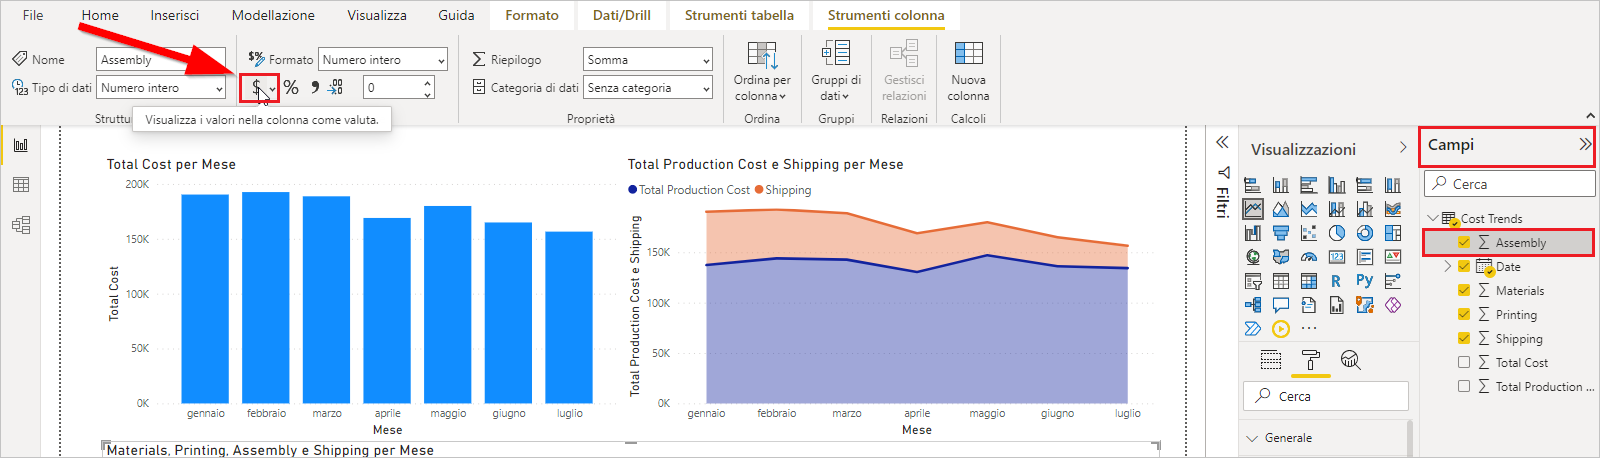Select gauge visualization
This screenshot has height=458, width=1600.
tap(1308, 257)
